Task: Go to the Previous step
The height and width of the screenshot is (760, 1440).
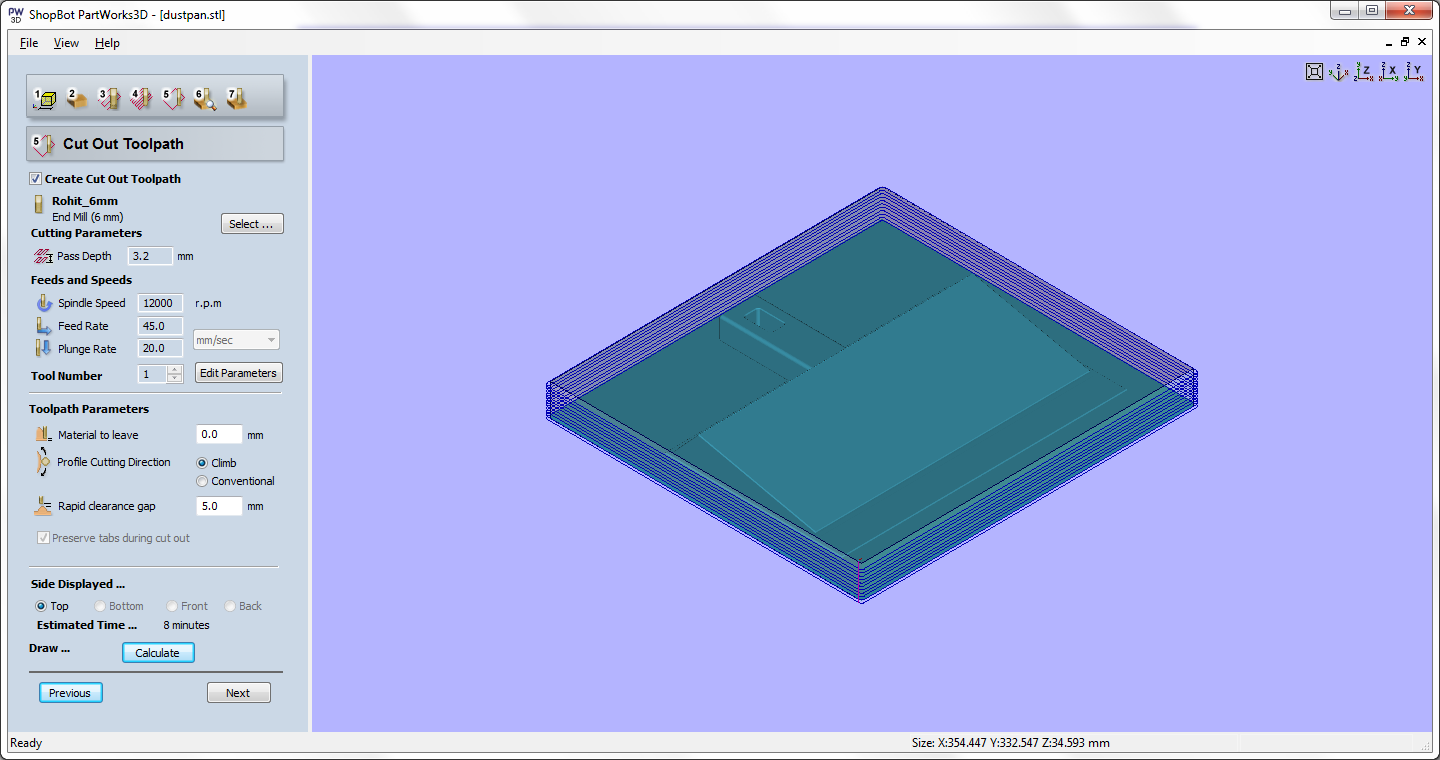Action: click(x=70, y=693)
